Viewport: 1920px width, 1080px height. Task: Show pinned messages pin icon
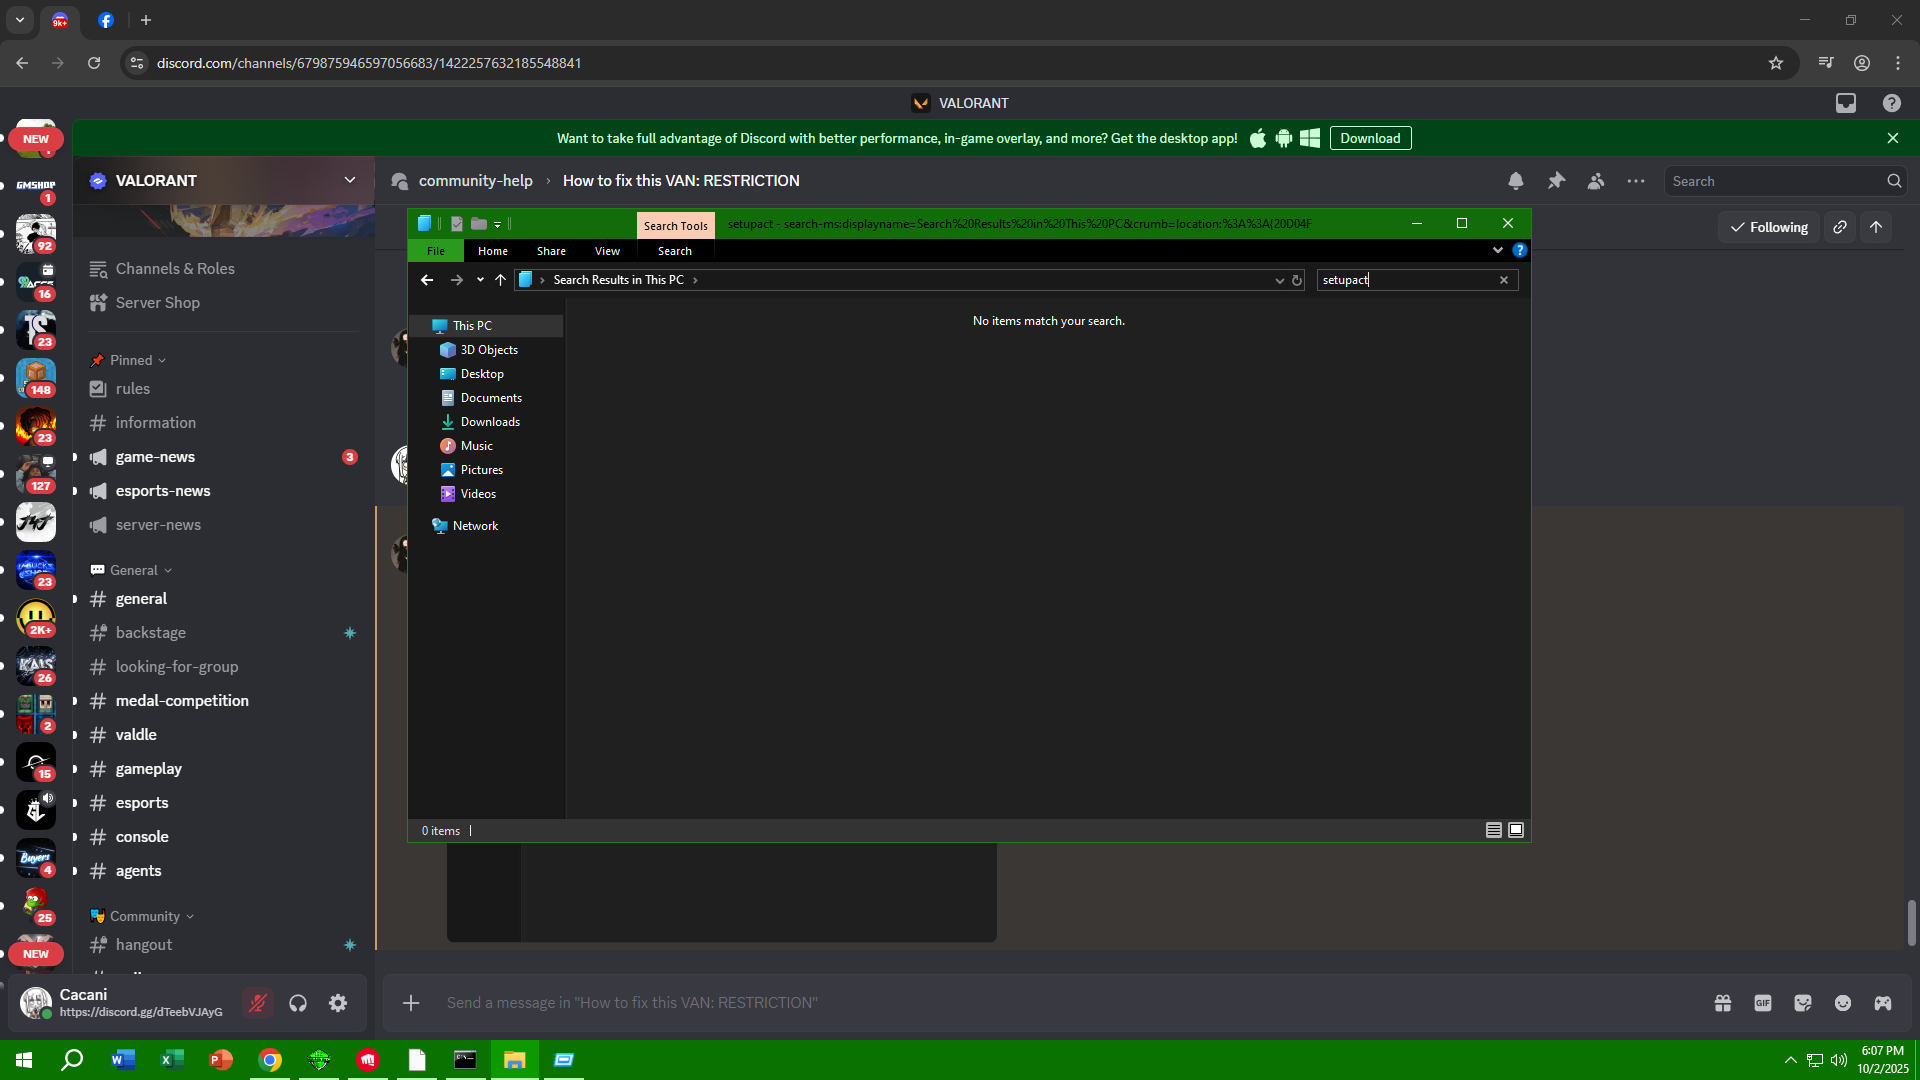pyautogui.click(x=1556, y=181)
